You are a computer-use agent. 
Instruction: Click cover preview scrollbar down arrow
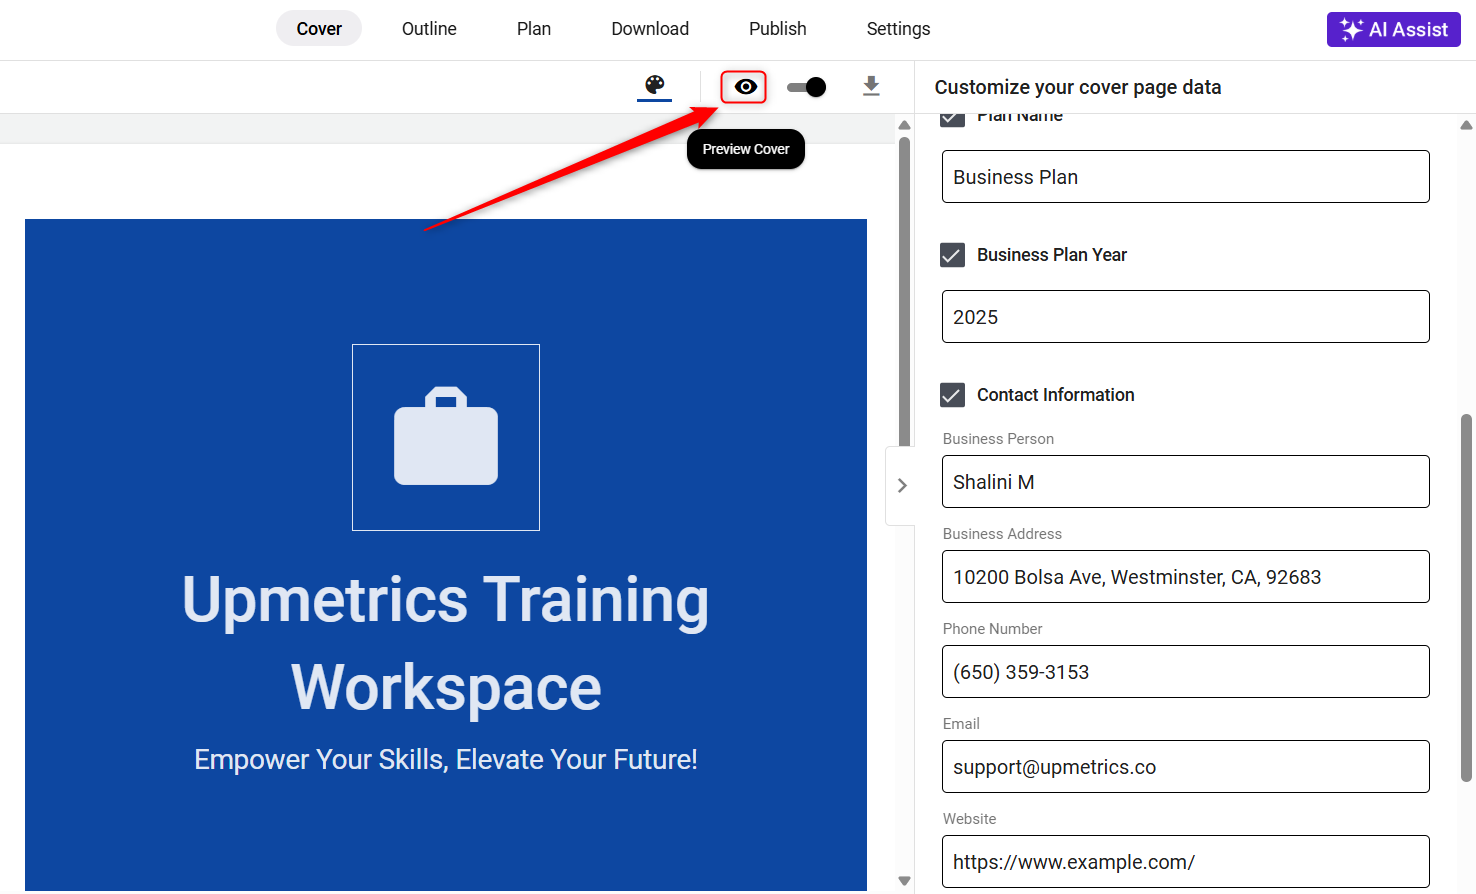coord(904,881)
